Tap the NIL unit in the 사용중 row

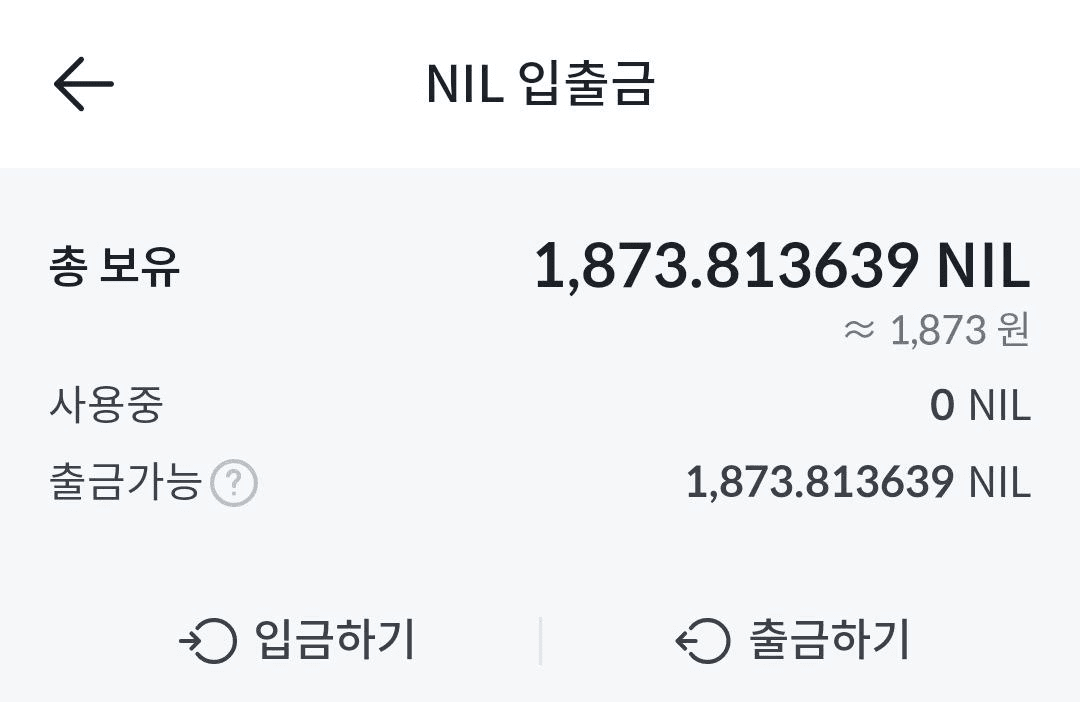999,406
